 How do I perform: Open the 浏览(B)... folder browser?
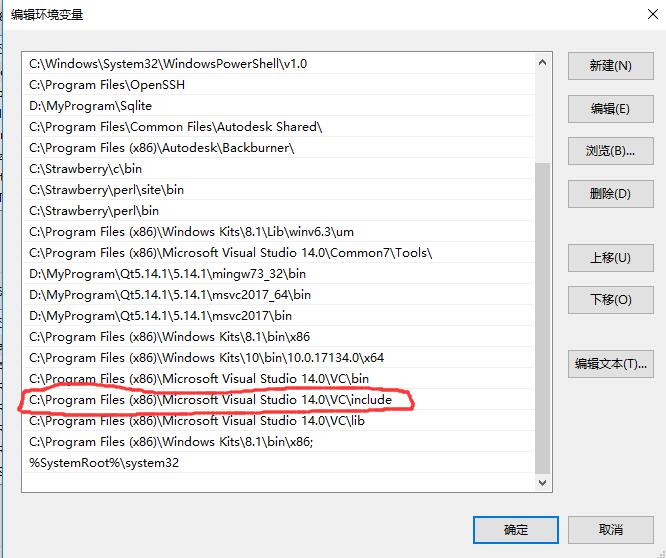(x=610, y=151)
